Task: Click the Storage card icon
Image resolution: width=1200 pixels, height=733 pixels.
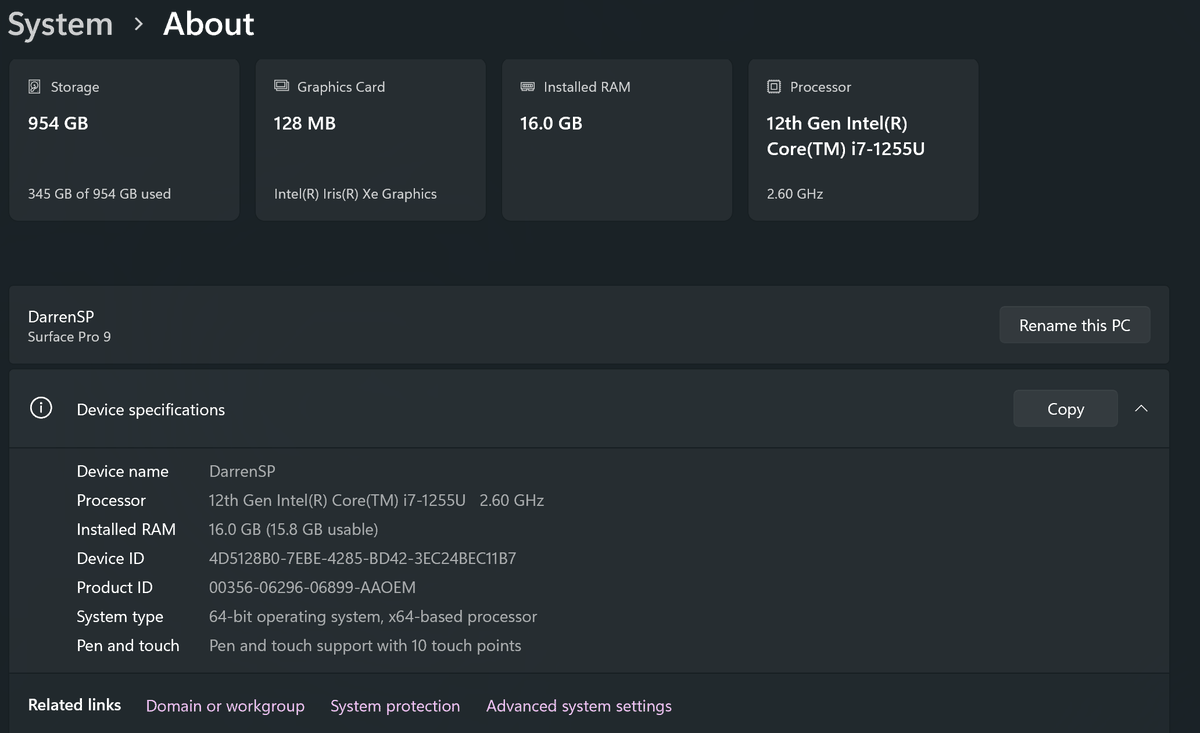Action: (x=35, y=87)
